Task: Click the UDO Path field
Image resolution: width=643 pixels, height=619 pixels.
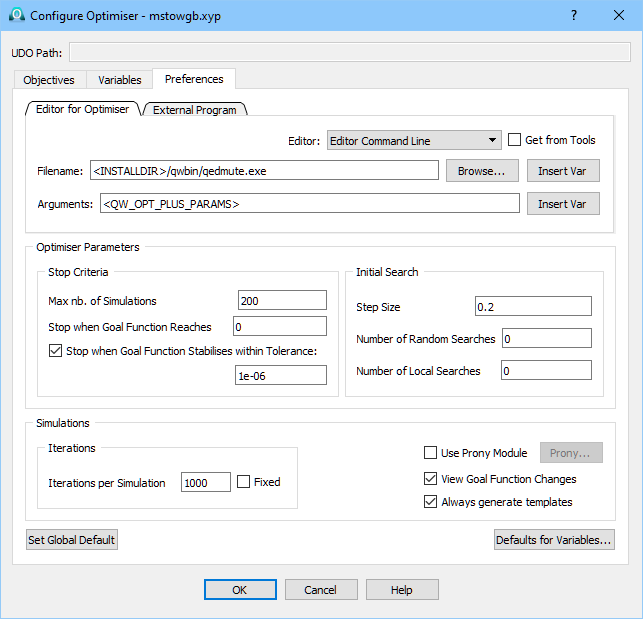Action: (350, 52)
